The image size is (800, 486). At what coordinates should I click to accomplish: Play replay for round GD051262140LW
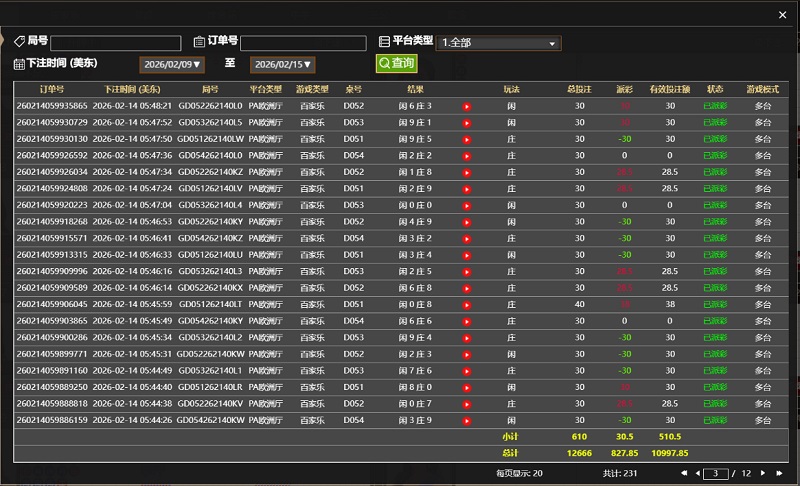tap(466, 139)
